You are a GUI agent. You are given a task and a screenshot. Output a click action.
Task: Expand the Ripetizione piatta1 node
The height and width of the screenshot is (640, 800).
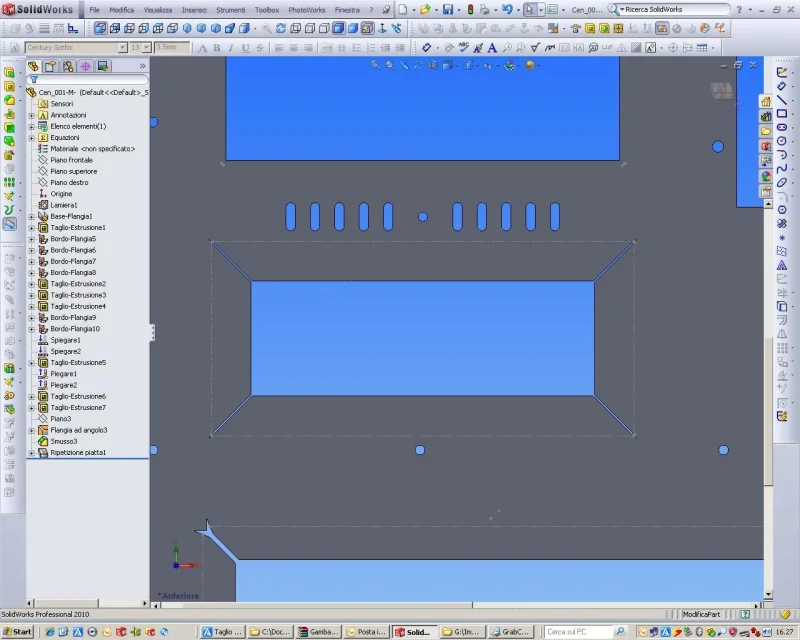(32, 453)
